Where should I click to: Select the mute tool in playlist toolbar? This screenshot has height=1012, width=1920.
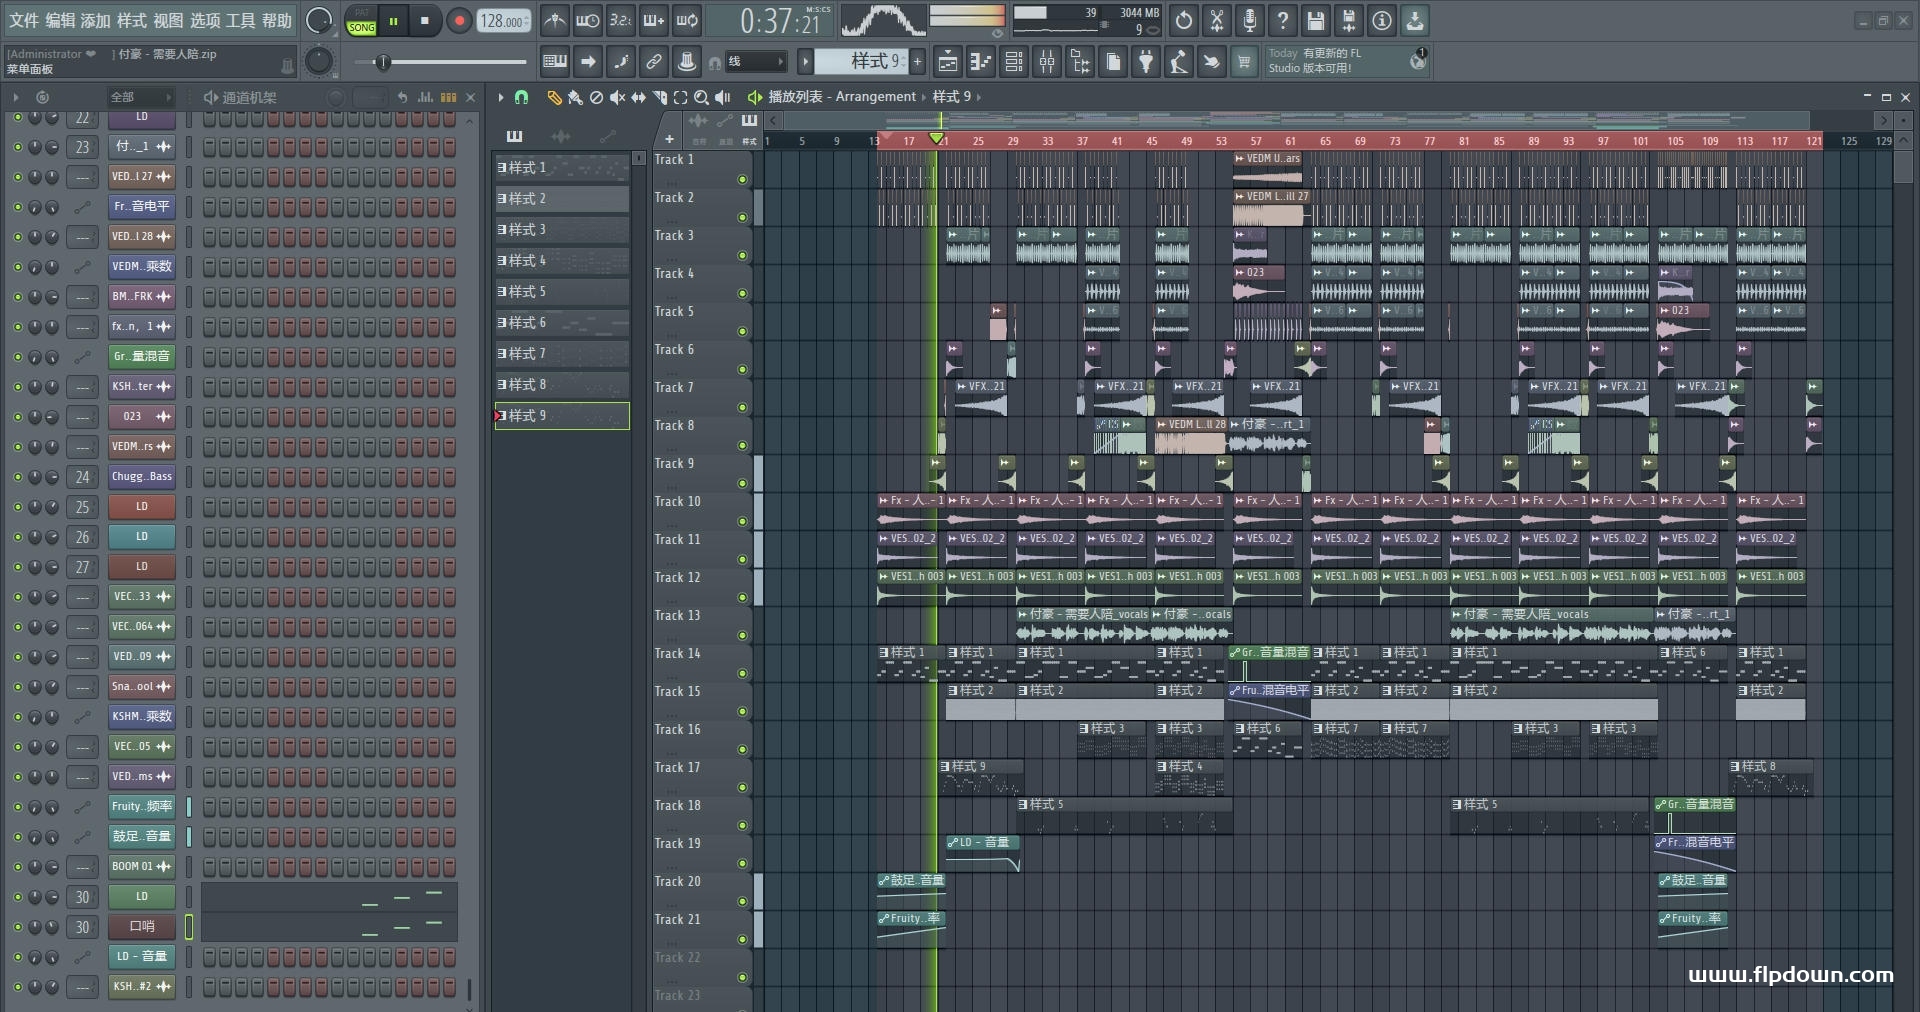(617, 97)
